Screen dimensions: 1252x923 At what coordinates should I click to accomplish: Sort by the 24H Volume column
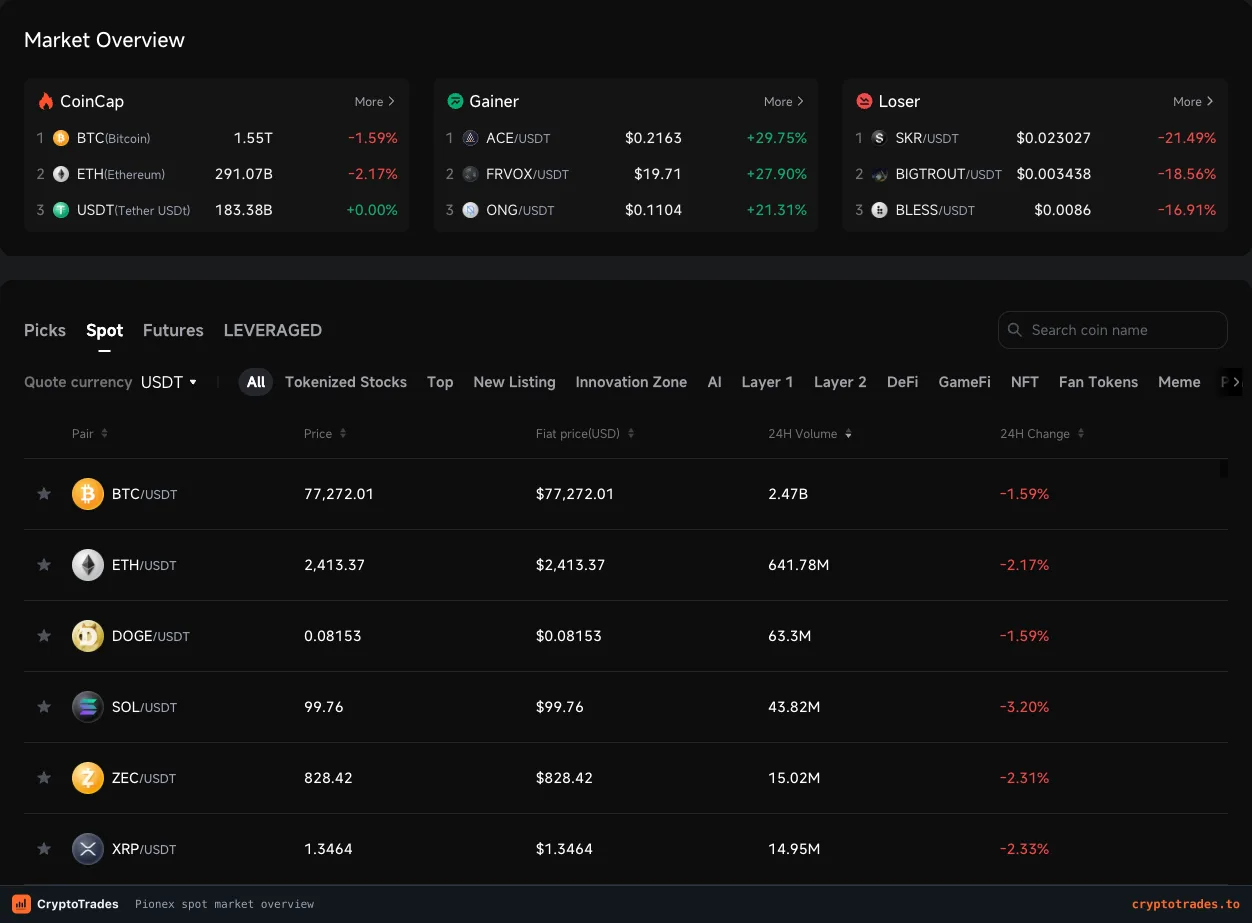811,434
